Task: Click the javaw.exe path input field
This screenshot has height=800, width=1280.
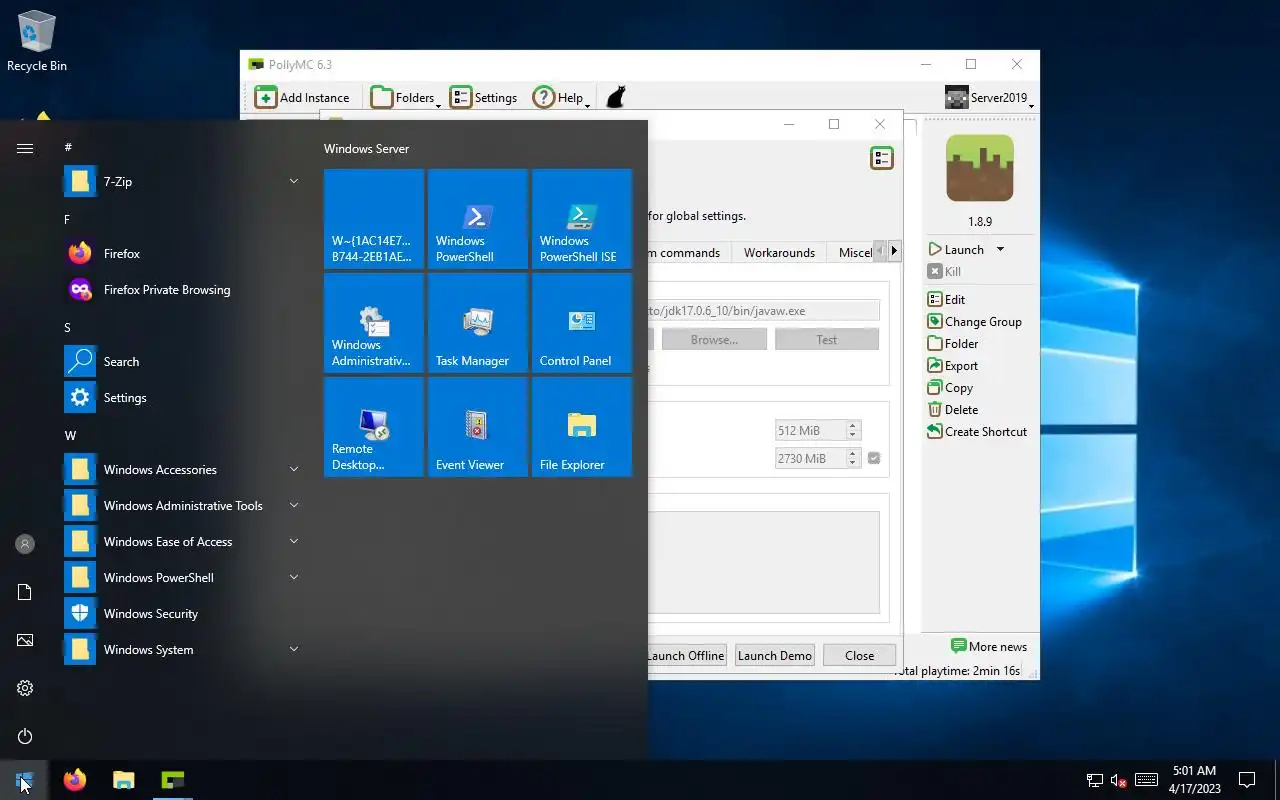Action: pos(764,311)
